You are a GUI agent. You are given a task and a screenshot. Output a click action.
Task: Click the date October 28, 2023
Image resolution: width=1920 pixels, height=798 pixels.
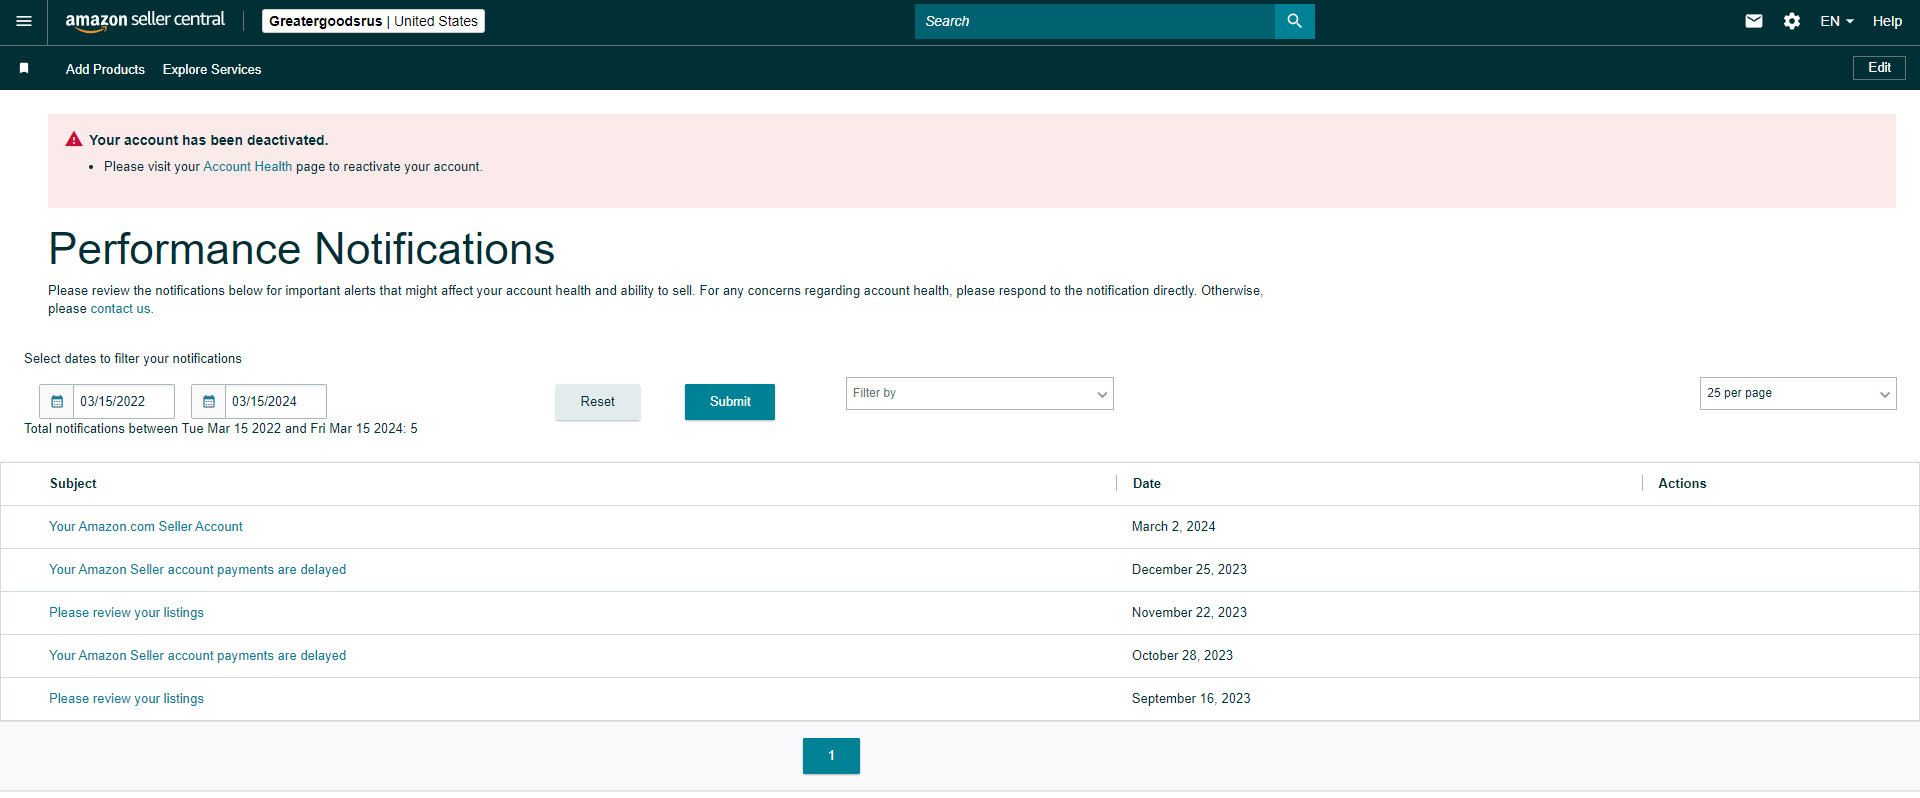click(x=1182, y=655)
